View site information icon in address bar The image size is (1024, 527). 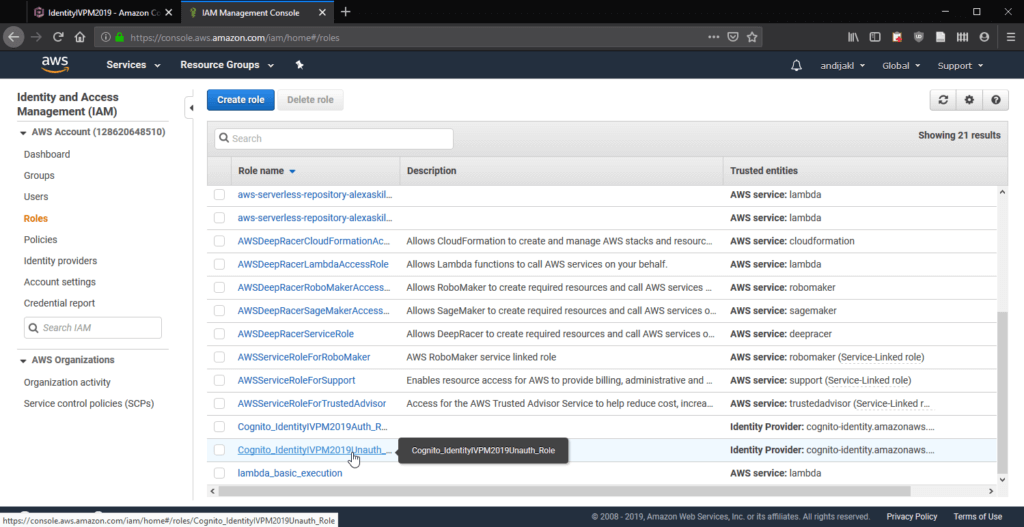coord(105,38)
